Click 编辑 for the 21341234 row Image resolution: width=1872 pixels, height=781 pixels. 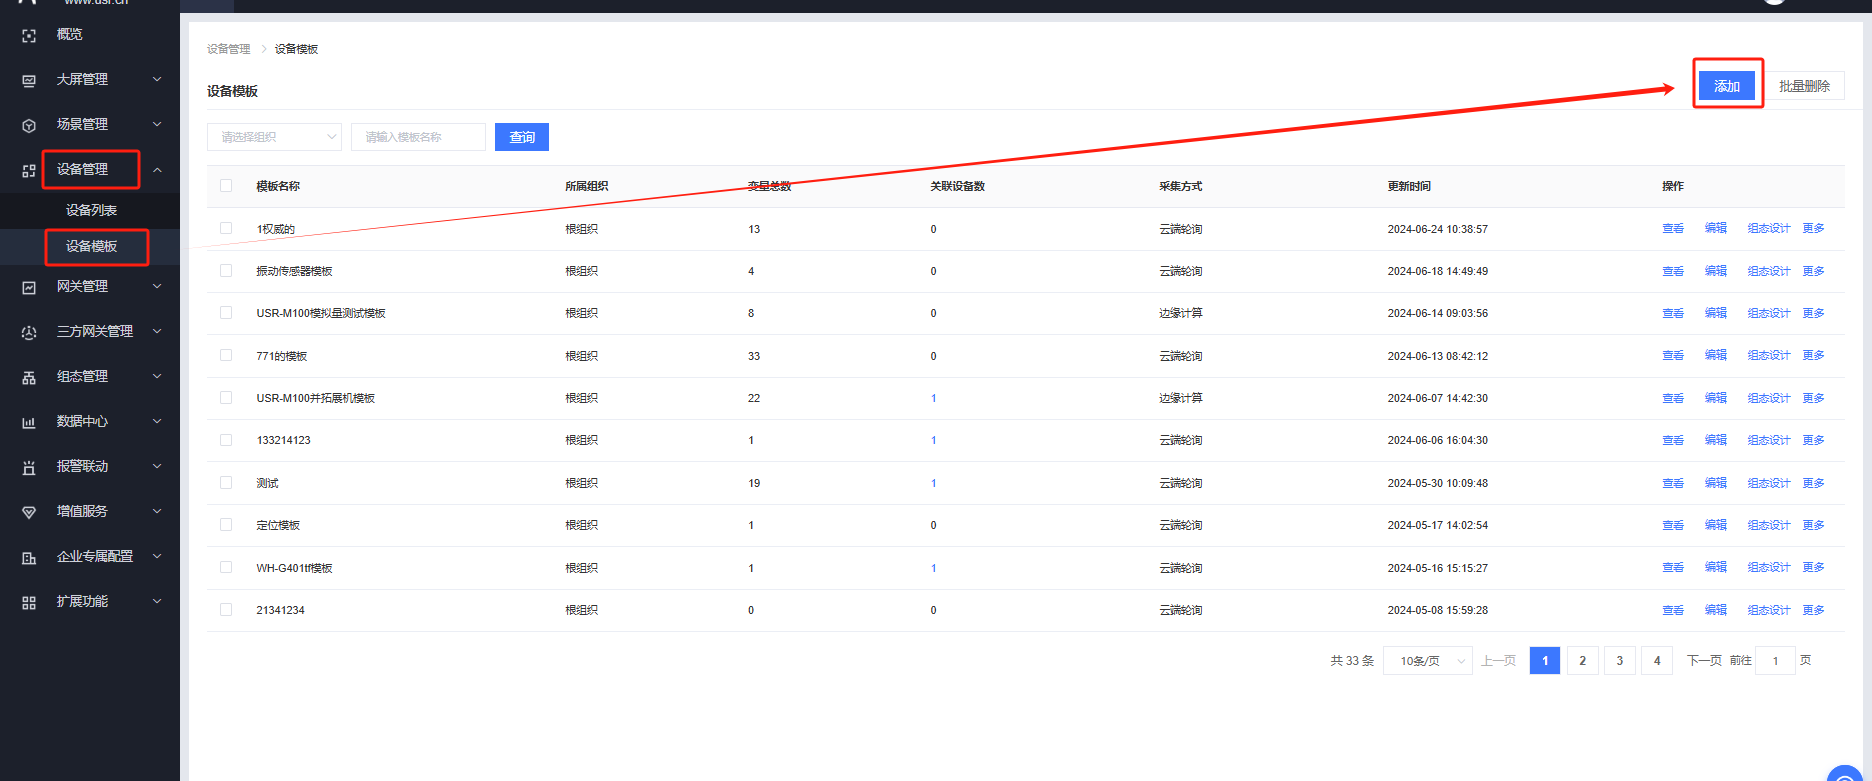click(1716, 610)
